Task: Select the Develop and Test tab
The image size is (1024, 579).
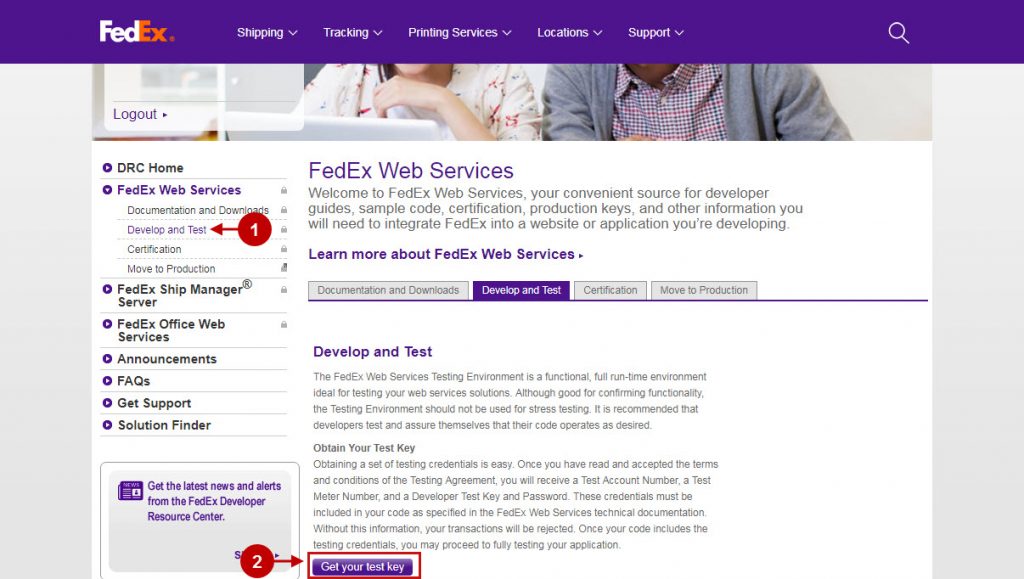Action: [521, 290]
